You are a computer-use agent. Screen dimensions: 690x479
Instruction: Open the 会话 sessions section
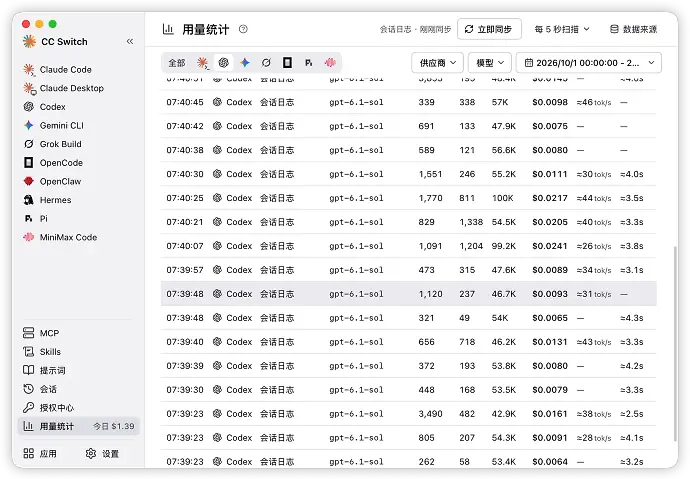point(40,389)
